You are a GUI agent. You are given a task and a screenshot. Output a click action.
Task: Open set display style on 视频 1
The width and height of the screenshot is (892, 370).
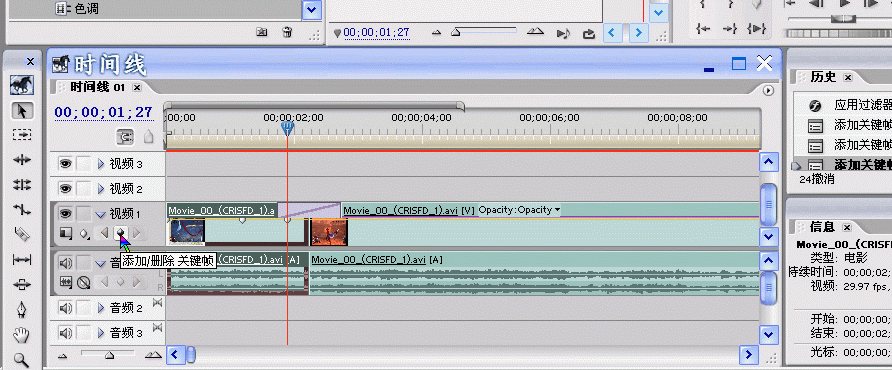[x=66, y=232]
